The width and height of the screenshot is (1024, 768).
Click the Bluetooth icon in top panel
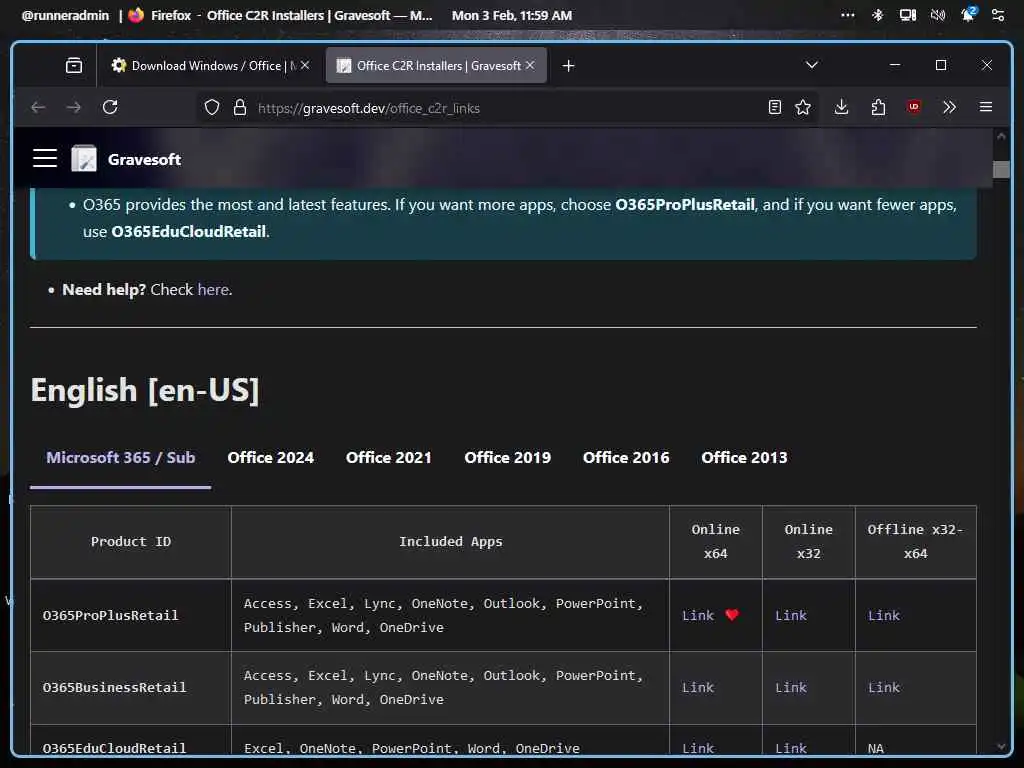(x=878, y=15)
